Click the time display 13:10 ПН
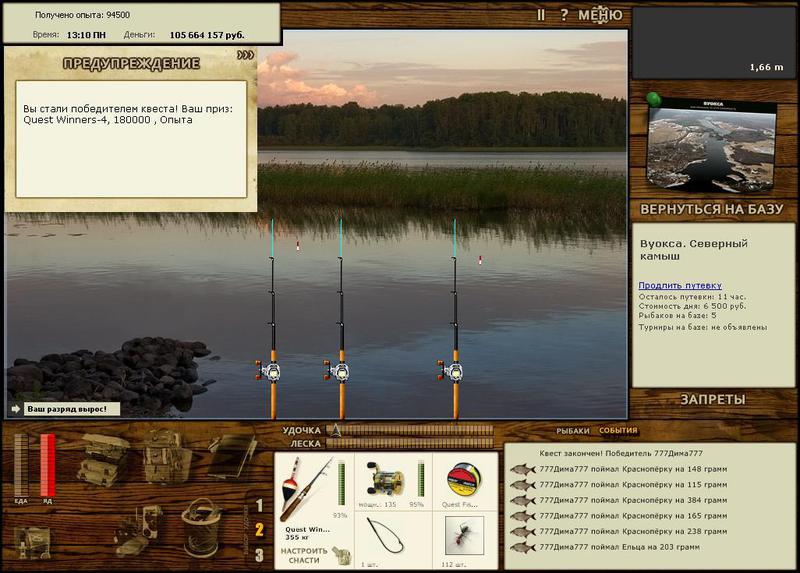The width and height of the screenshot is (800, 573). 86,35
